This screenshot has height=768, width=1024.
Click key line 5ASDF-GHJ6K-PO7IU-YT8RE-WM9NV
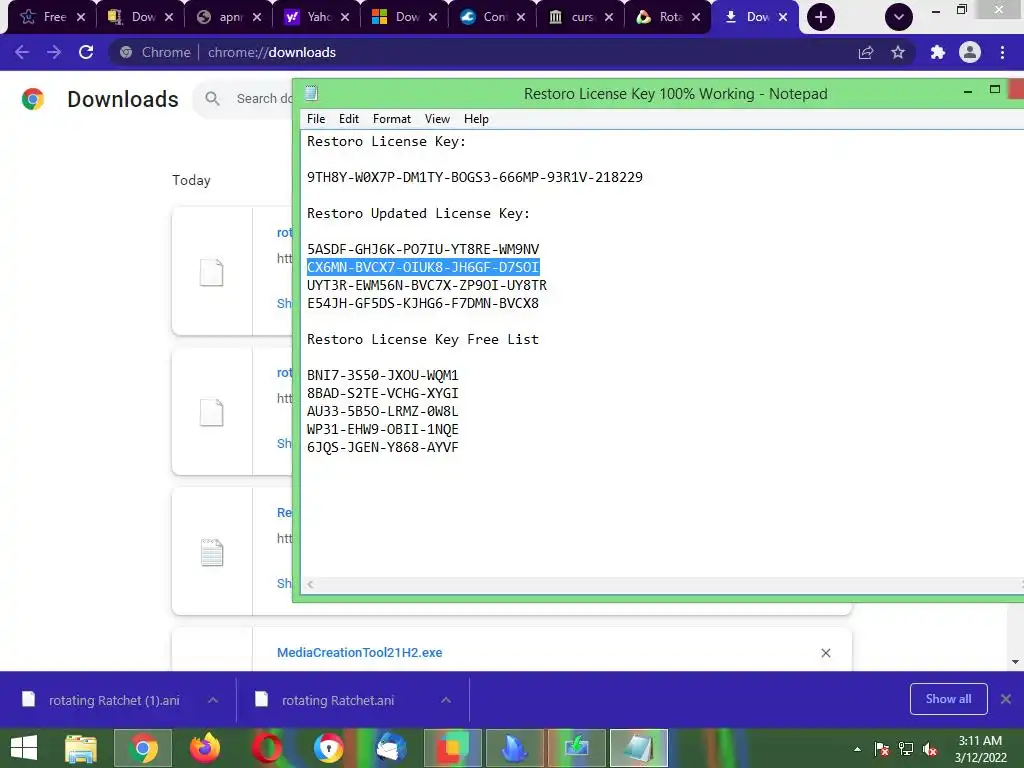pos(423,249)
